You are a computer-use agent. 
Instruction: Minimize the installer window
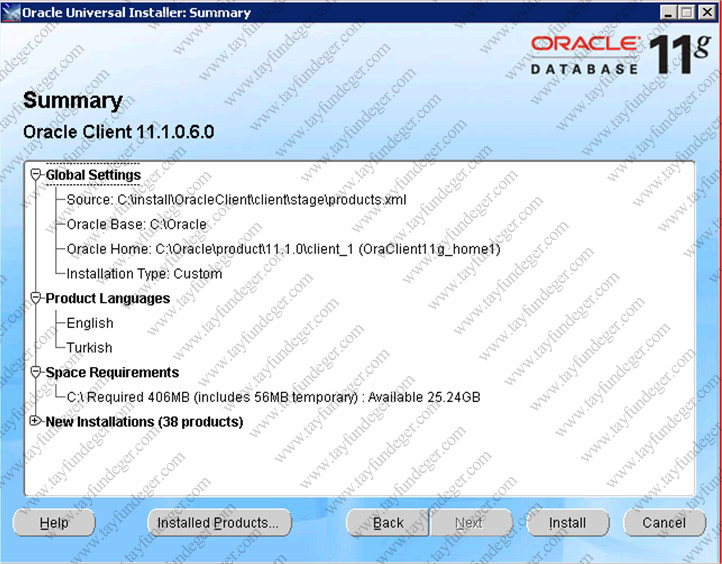pyautogui.click(x=667, y=12)
